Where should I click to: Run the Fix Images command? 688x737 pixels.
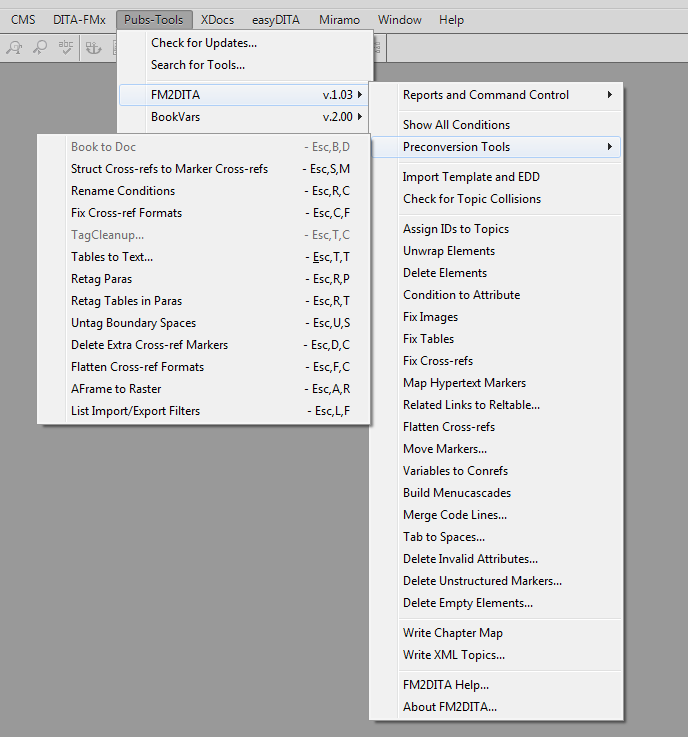tap(496, 317)
